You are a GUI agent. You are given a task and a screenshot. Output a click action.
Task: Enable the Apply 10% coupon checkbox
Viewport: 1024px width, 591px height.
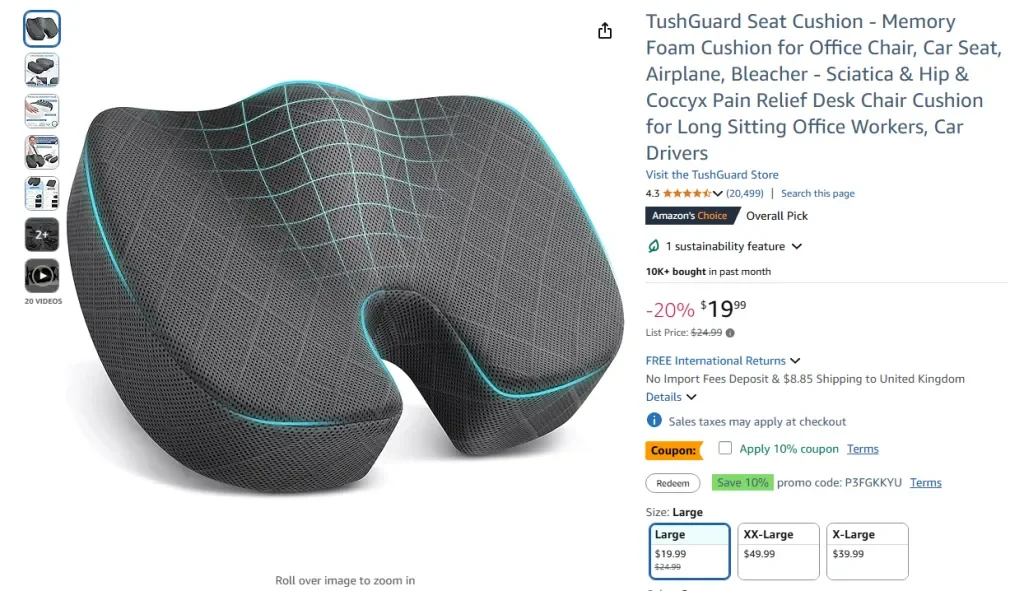tap(724, 448)
